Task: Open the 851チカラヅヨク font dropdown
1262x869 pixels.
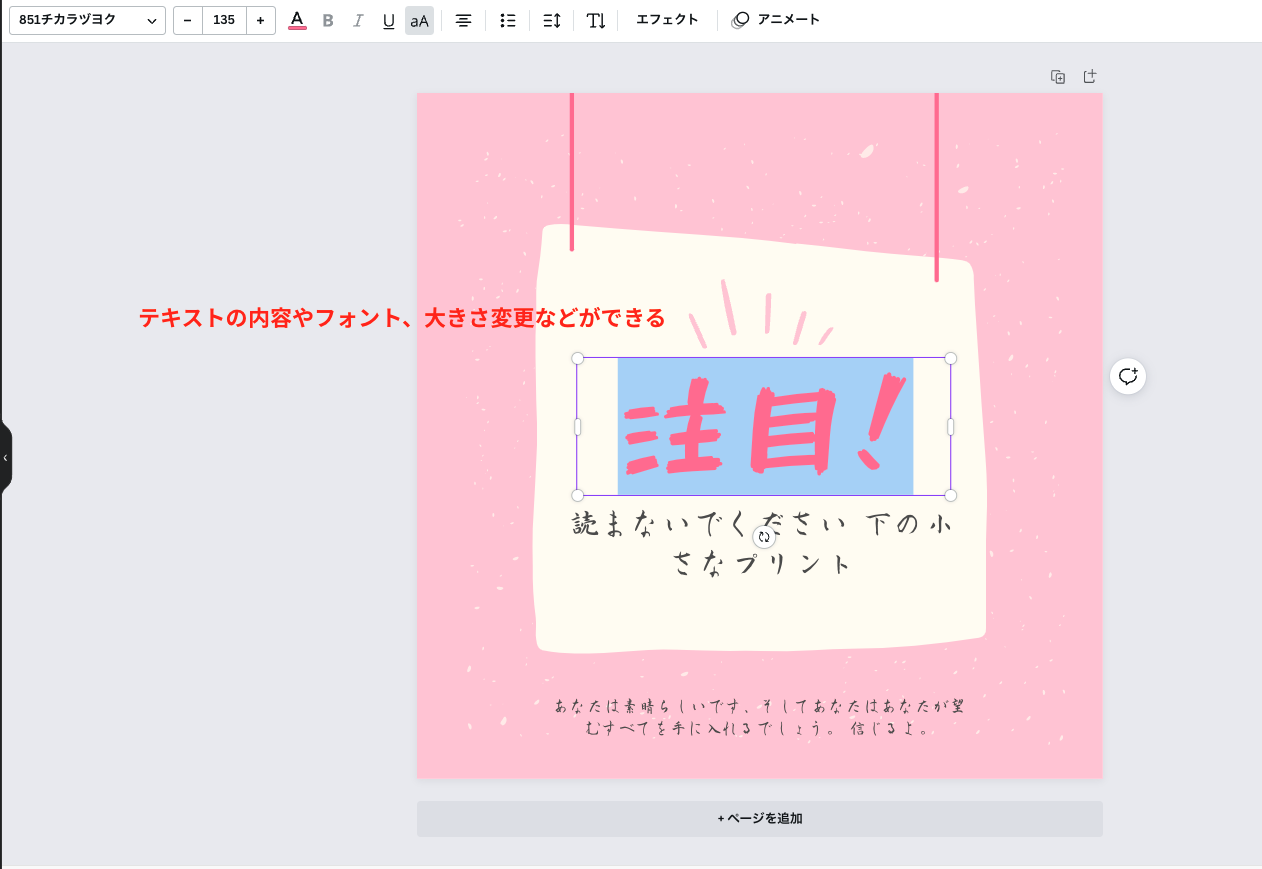Action: [87, 20]
